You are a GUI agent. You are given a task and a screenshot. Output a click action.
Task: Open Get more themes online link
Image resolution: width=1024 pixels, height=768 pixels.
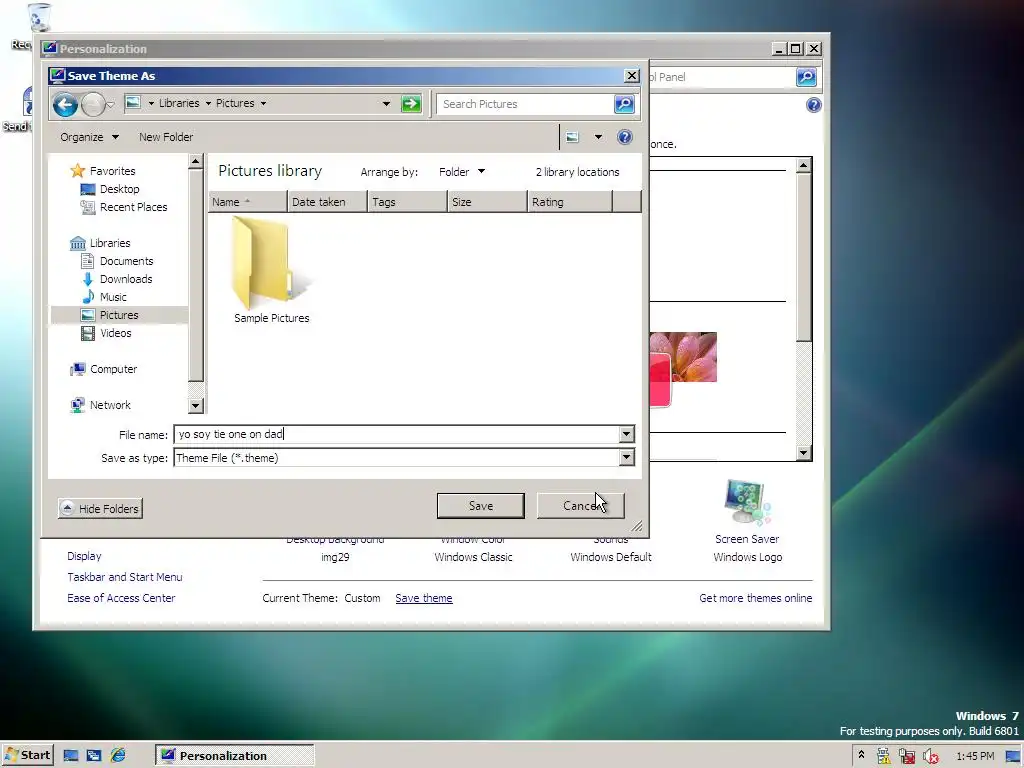tap(756, 598)
